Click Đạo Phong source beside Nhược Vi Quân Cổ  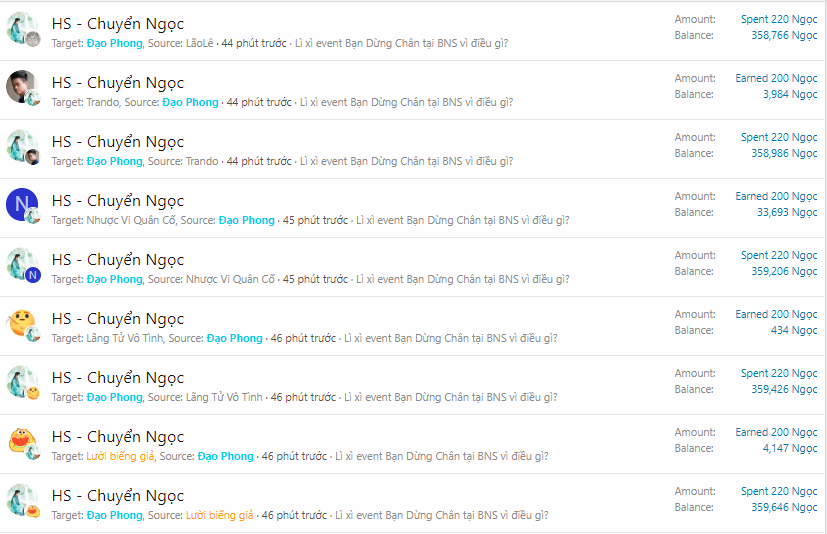tap(247, 221)
